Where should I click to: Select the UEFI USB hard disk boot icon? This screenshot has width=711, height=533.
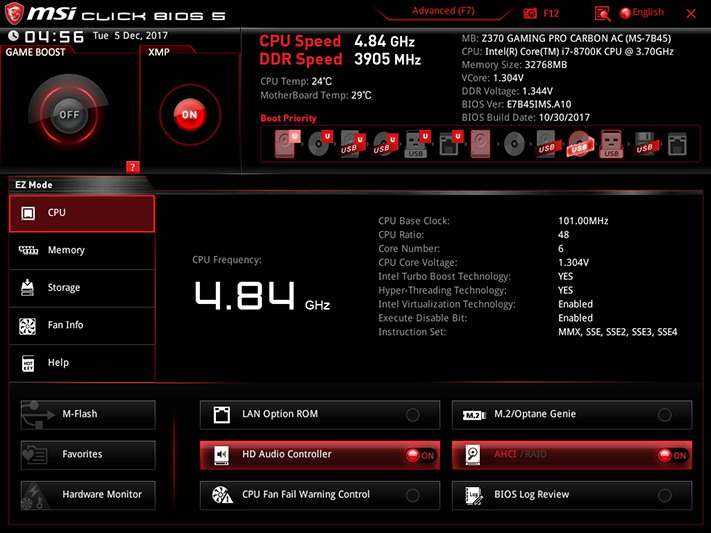tap(352, 144)
